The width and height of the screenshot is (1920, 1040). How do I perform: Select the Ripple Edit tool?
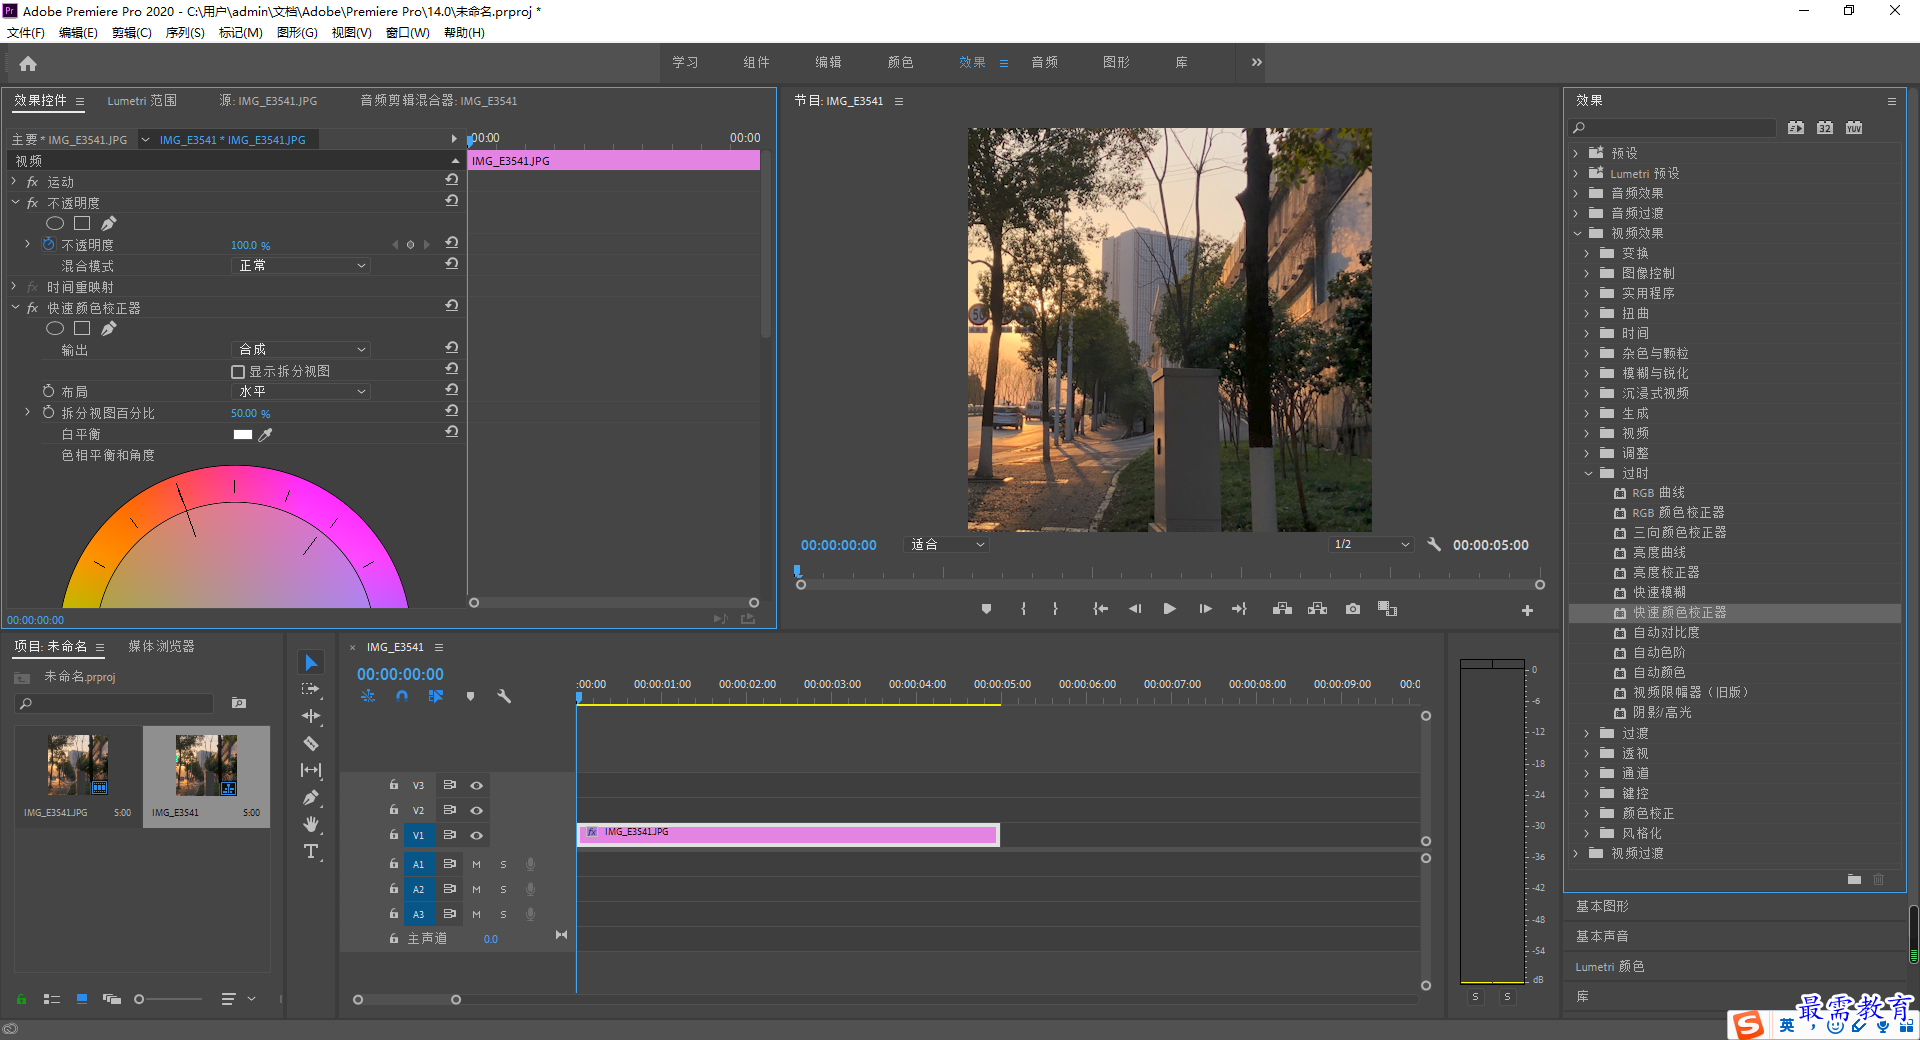(311, 716)
